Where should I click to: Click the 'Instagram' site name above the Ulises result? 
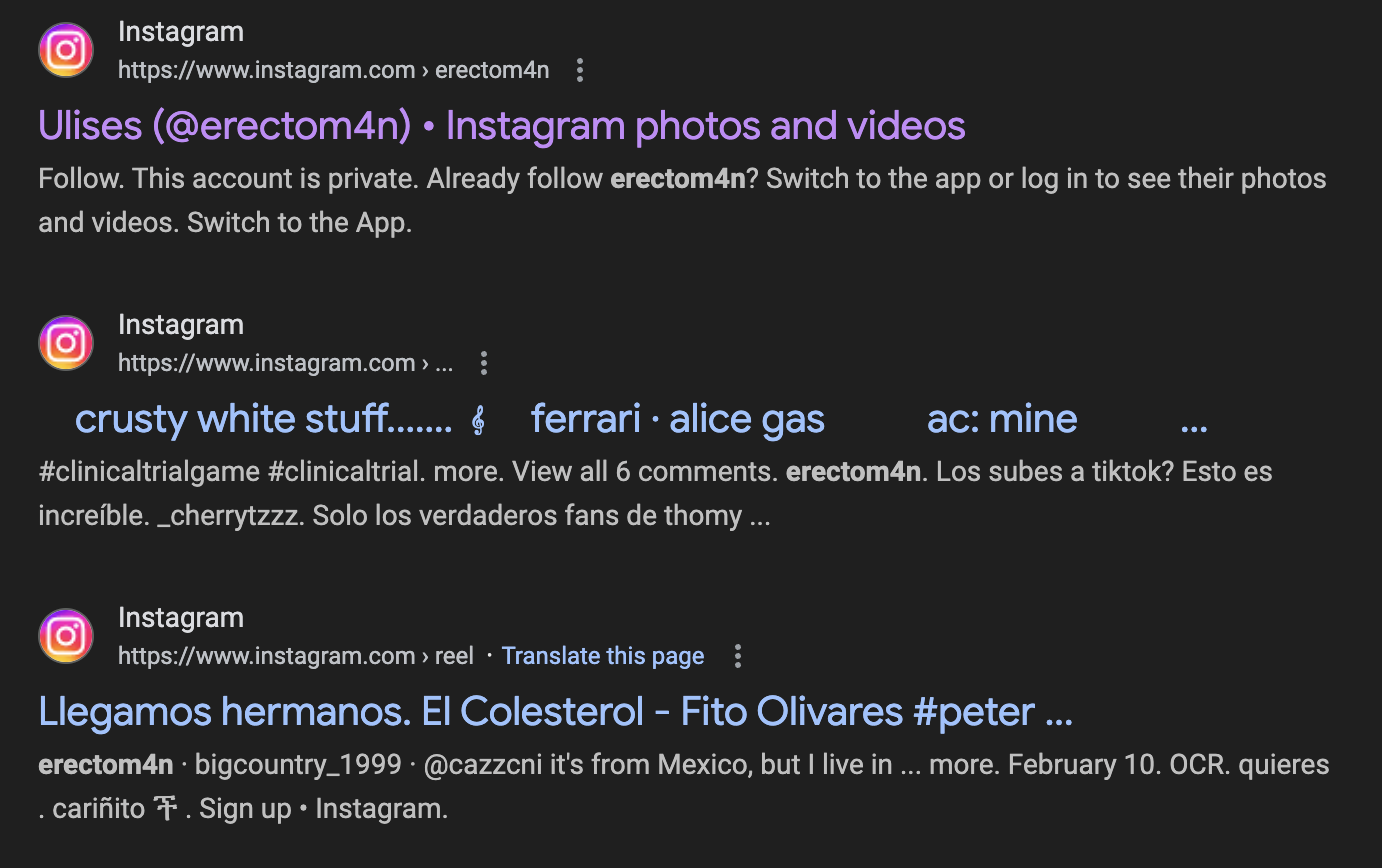(x=181, y=32)
